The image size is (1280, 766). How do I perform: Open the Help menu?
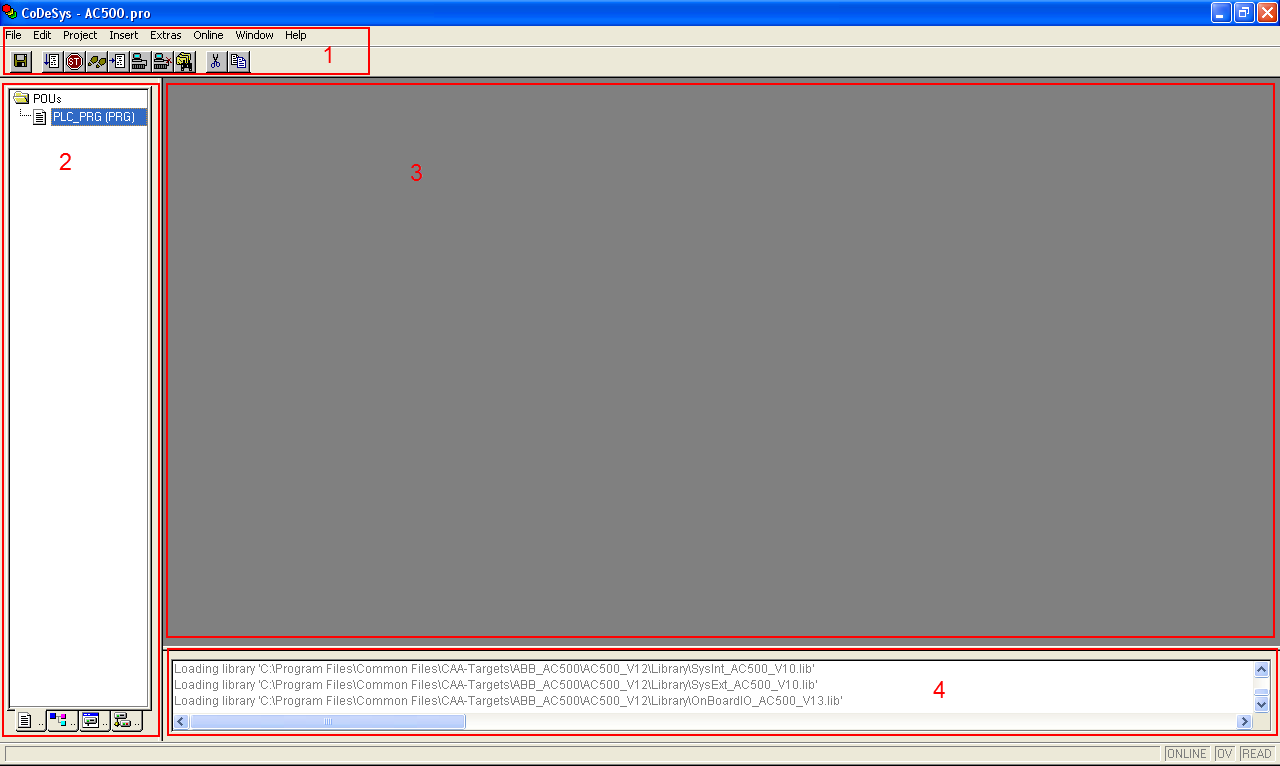[x=296, y=35]
